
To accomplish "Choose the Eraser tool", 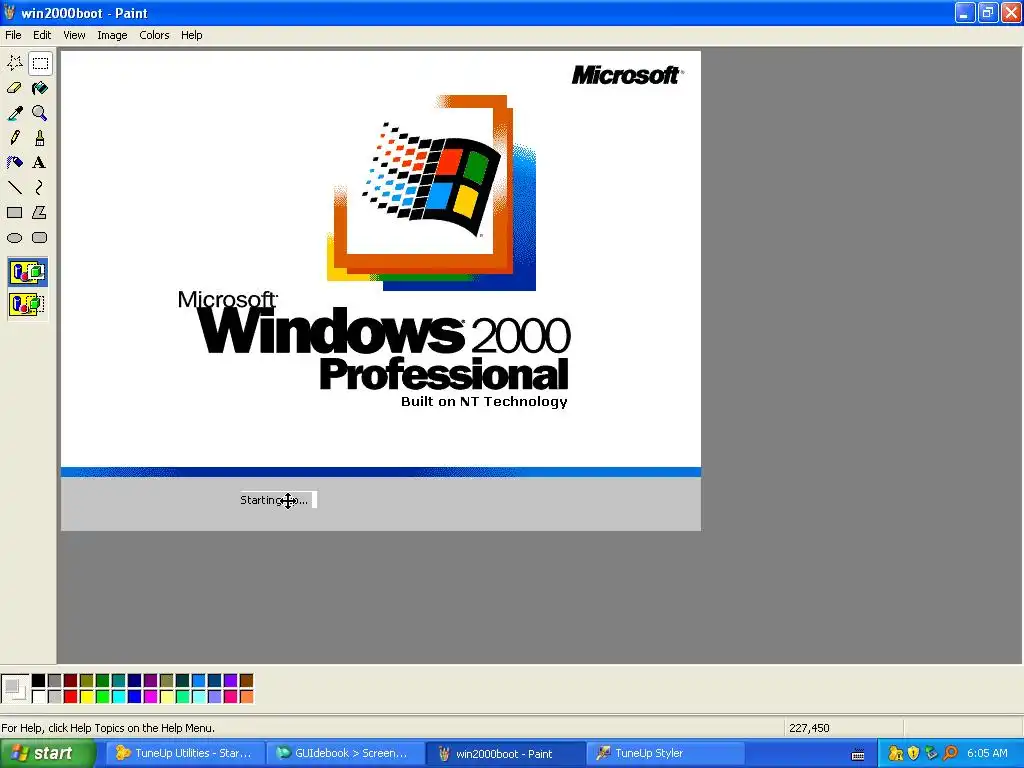I will pyautogui.click(x=14, y=88).
